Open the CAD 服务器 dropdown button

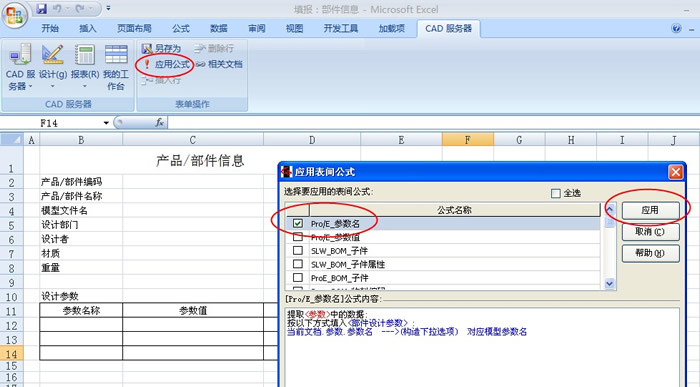click(20, 67)
